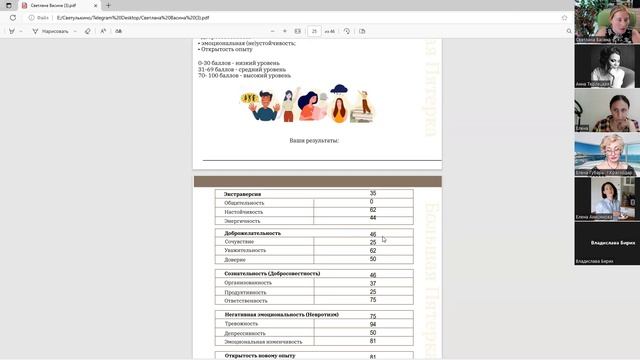The height and width of the screenshot is (360, 640).
Task: Click the Открытость новому опыту header
Action: 260,356
